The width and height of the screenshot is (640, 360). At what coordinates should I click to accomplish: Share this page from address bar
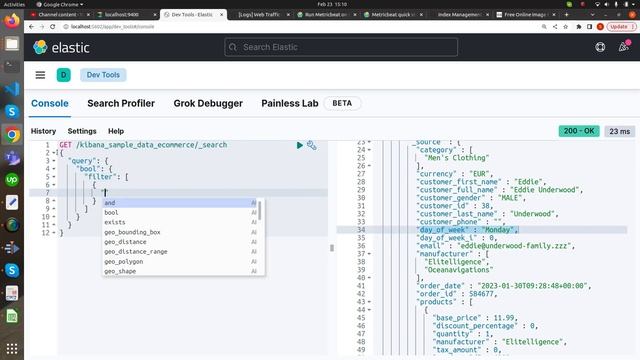(555, 27)
